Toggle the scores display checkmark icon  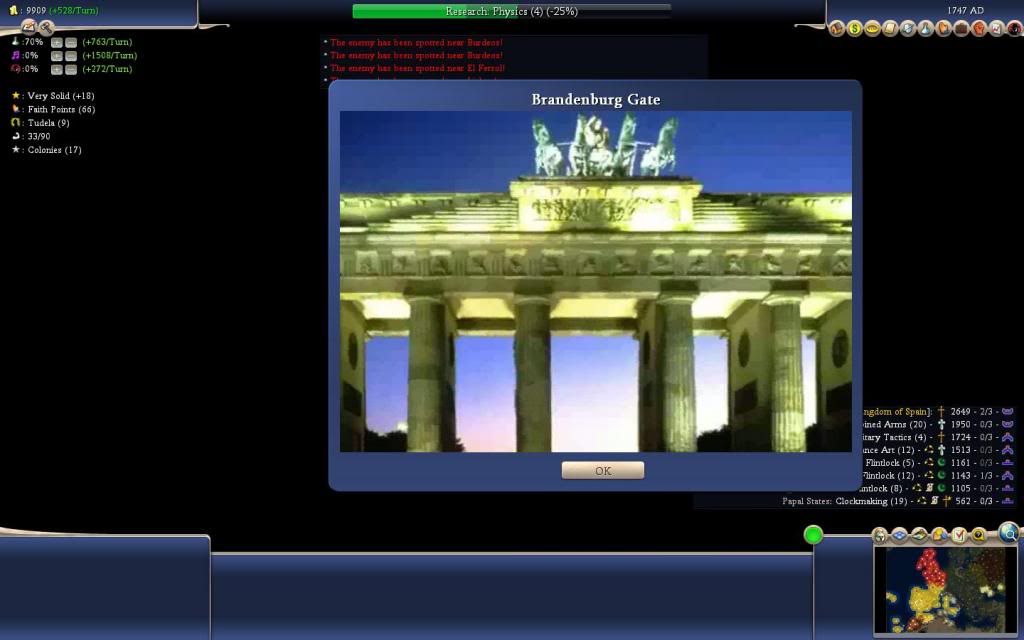tap(959, 534)
